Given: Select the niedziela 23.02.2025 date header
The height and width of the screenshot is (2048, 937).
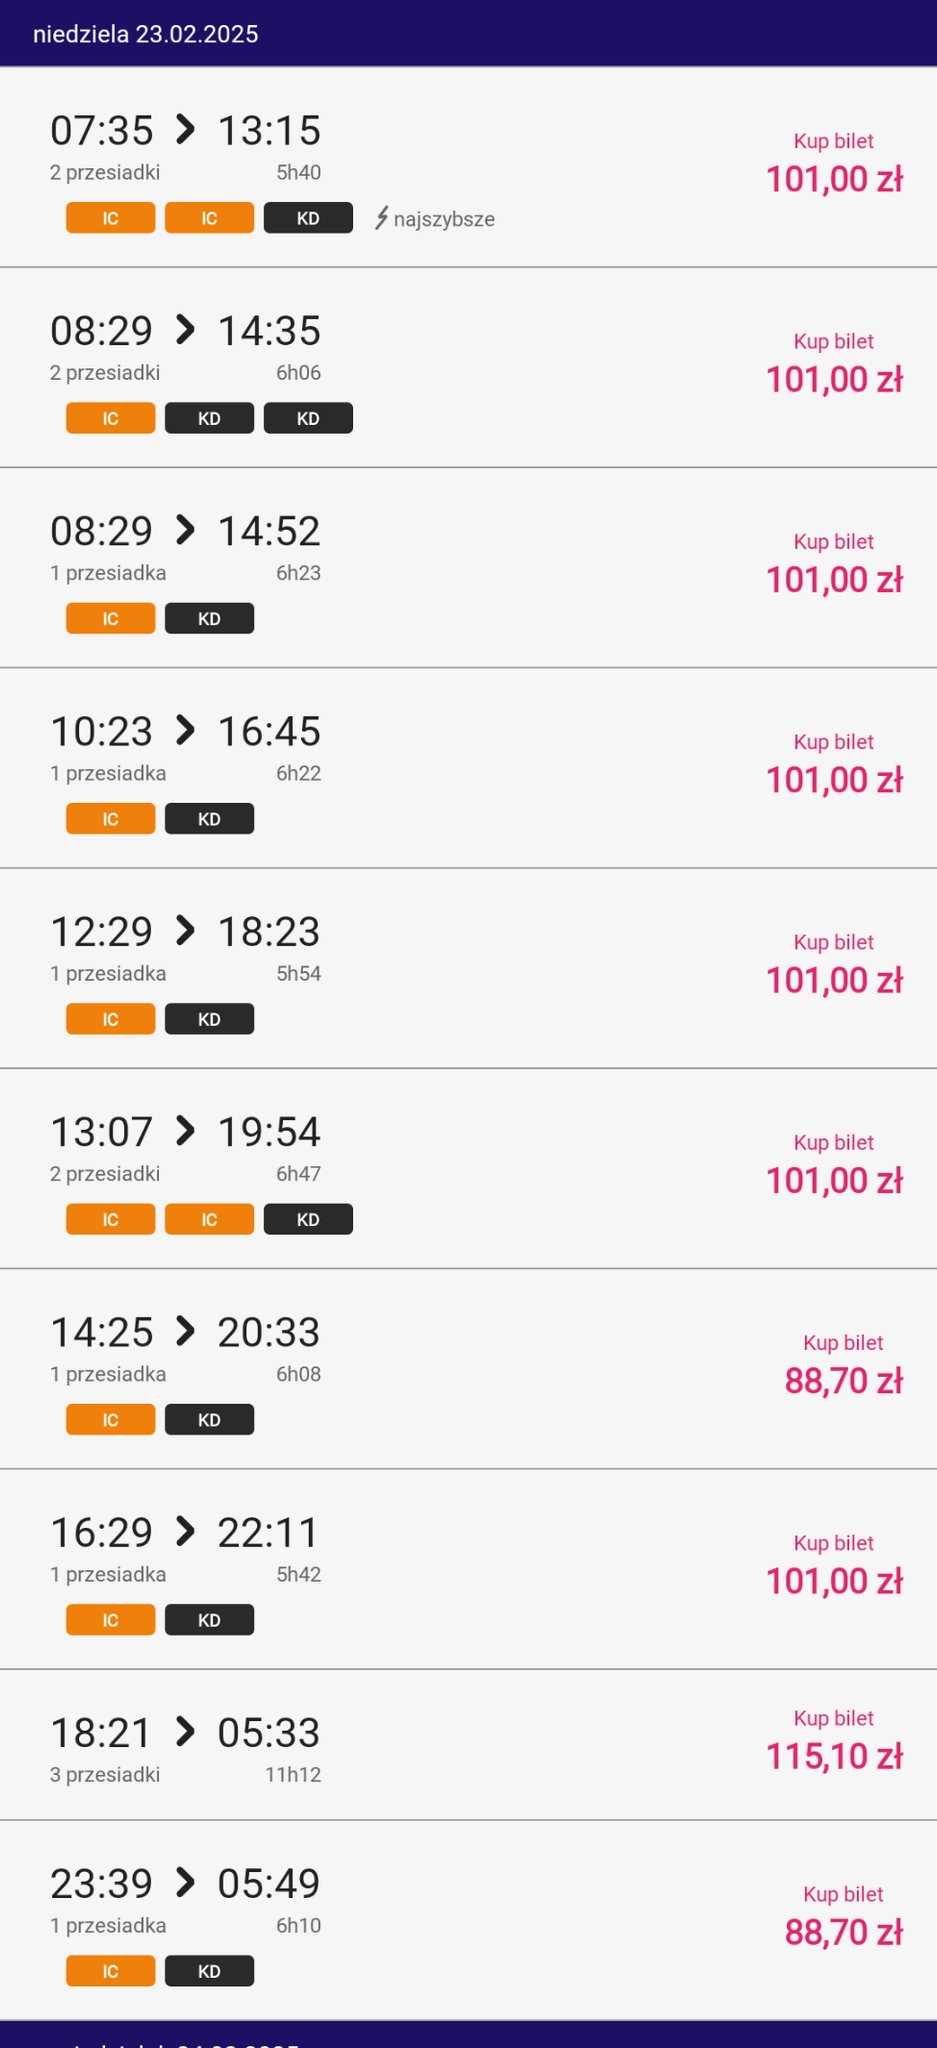Looking at the screenshot, I should click(x=146, y=34).
